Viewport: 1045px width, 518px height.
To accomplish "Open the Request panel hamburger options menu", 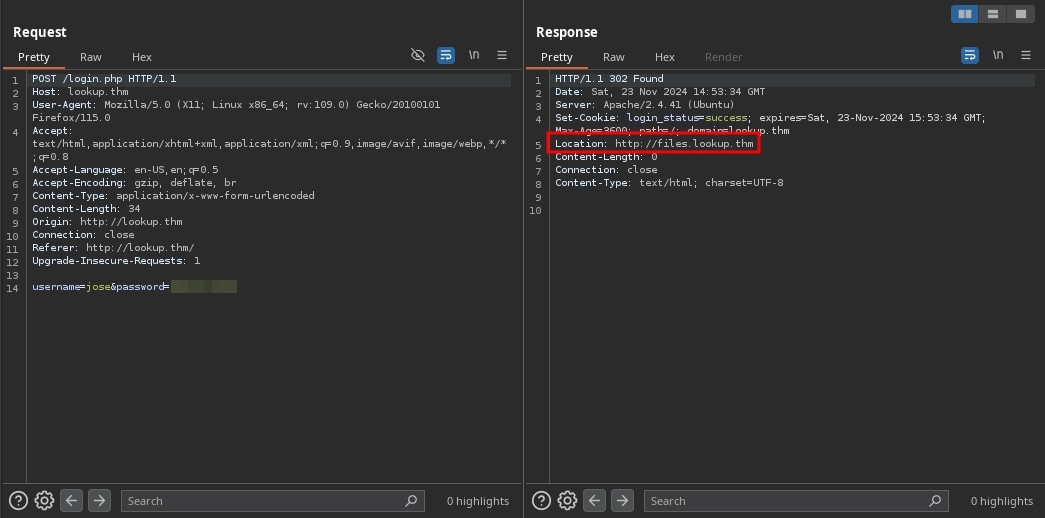I will (502, 56).
